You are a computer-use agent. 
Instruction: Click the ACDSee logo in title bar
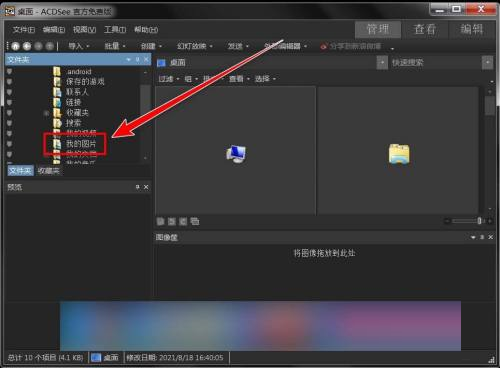[10, 11]
